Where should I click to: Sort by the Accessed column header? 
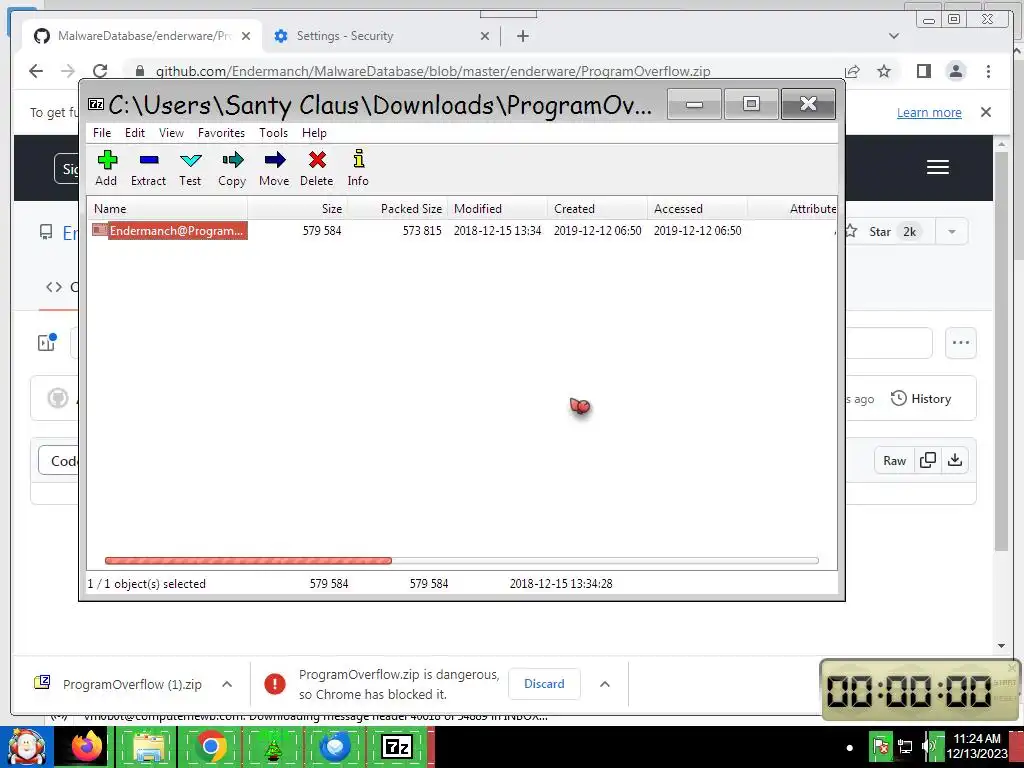[x=697, y=209]
